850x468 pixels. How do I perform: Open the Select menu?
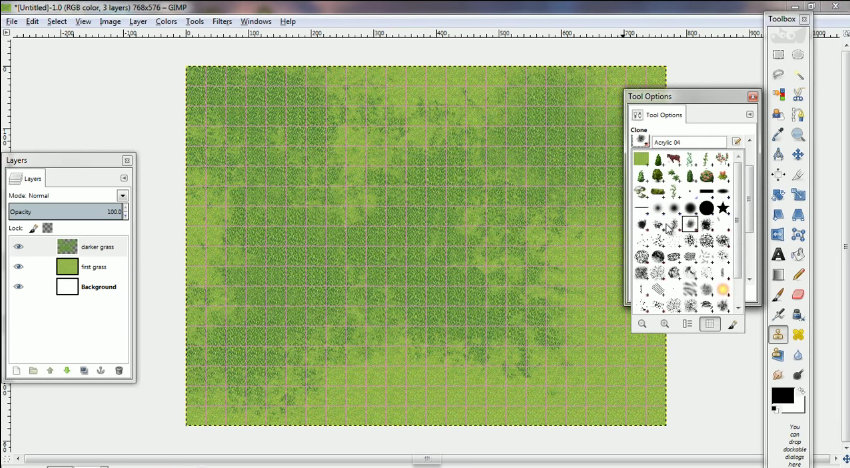point(57,21)
